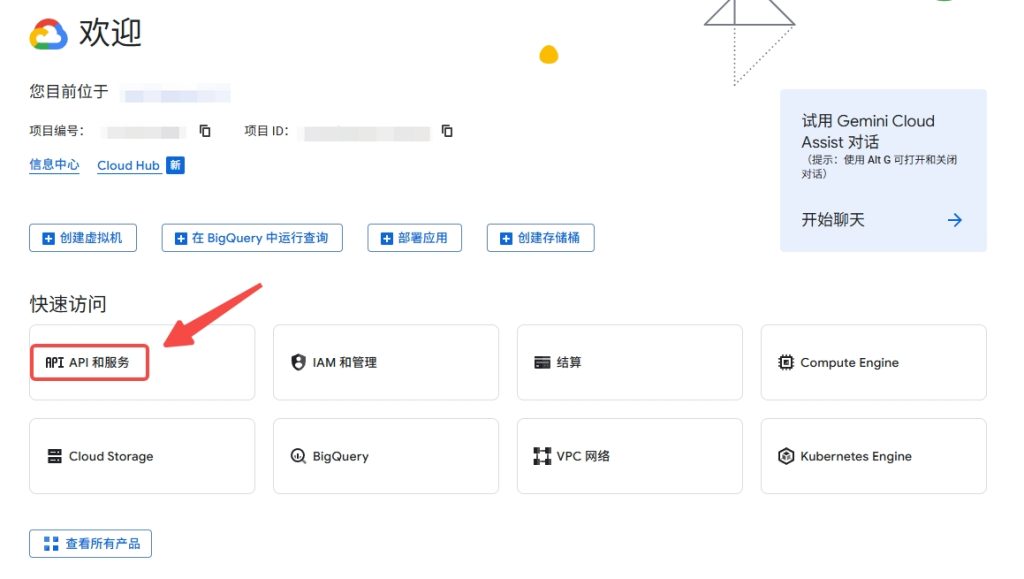1024x579 pixels.
Task: Click the 部署应用 button
Action: coord(415,238)
